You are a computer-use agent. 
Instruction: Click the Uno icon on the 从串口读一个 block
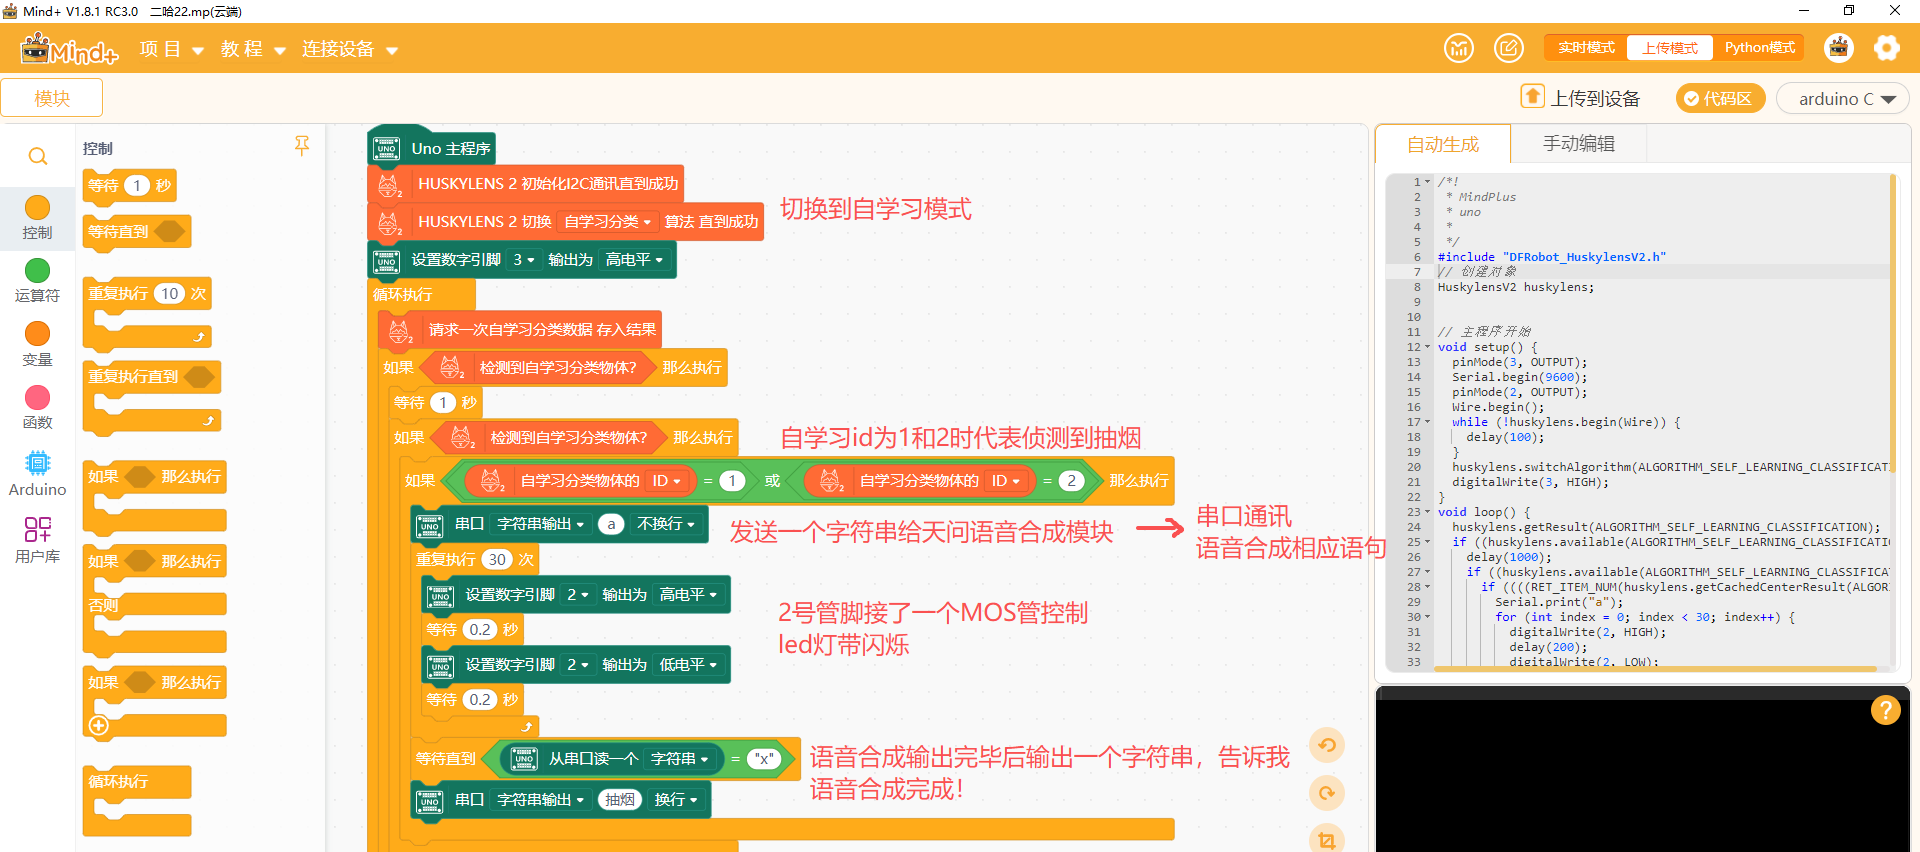pos(524,759)
